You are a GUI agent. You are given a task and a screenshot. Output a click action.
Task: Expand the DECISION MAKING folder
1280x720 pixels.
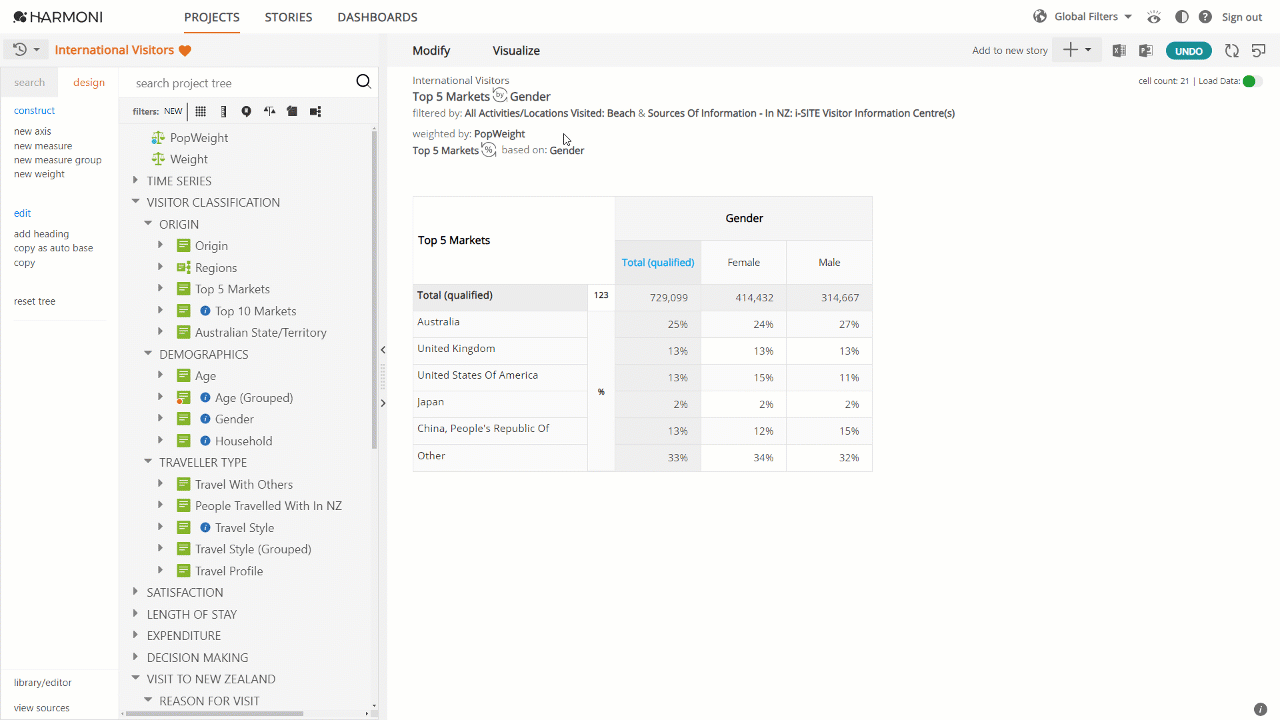click(136, 657)
